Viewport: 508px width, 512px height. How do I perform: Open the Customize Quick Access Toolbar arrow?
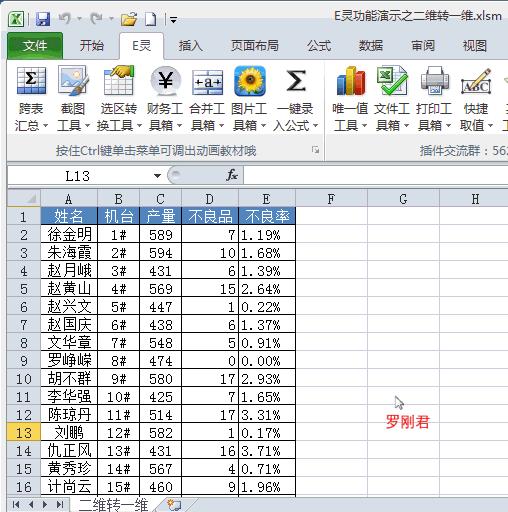tap(173, 20)
